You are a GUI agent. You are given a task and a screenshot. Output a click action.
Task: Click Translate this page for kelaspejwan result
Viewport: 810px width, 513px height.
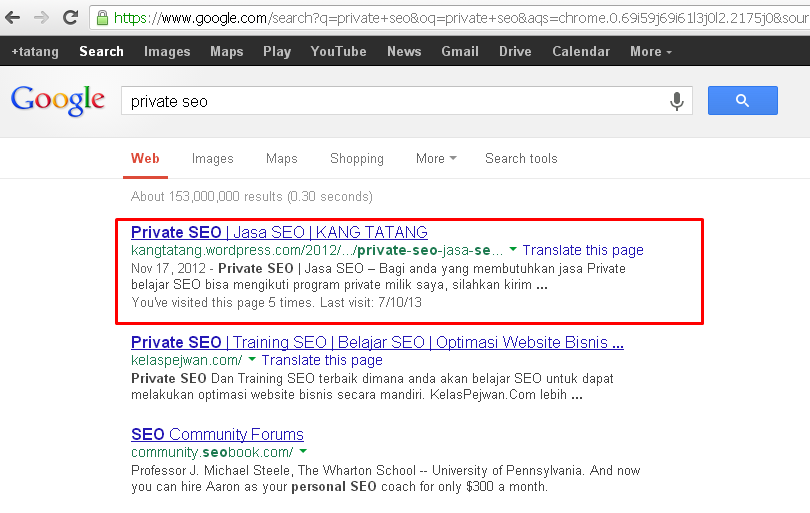(322, 360)
